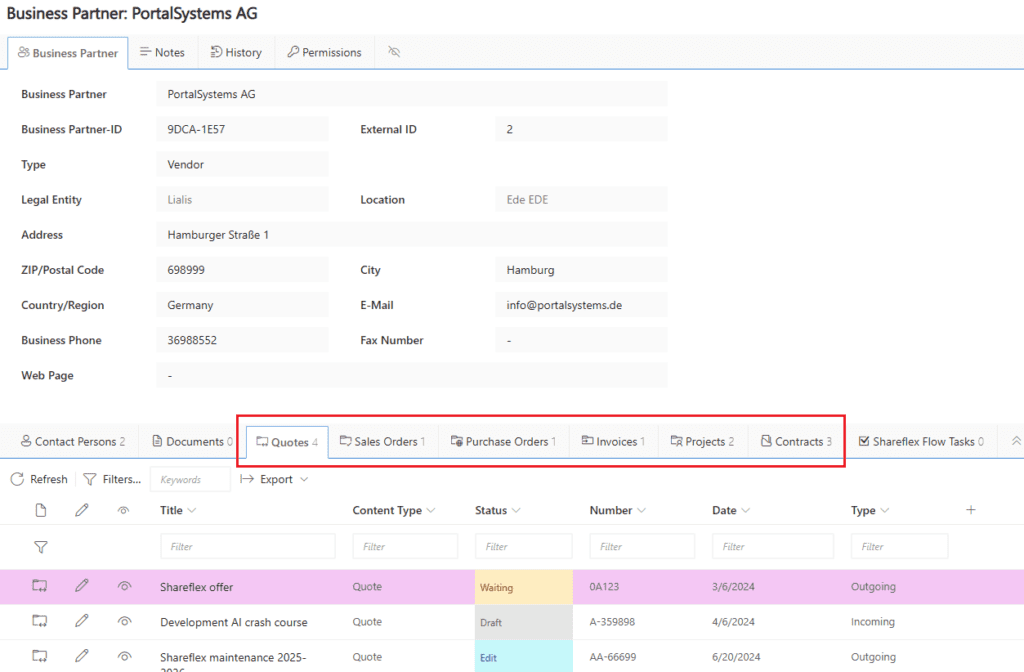
Task: Open the Business Partner tab
Action: [68, 53]
